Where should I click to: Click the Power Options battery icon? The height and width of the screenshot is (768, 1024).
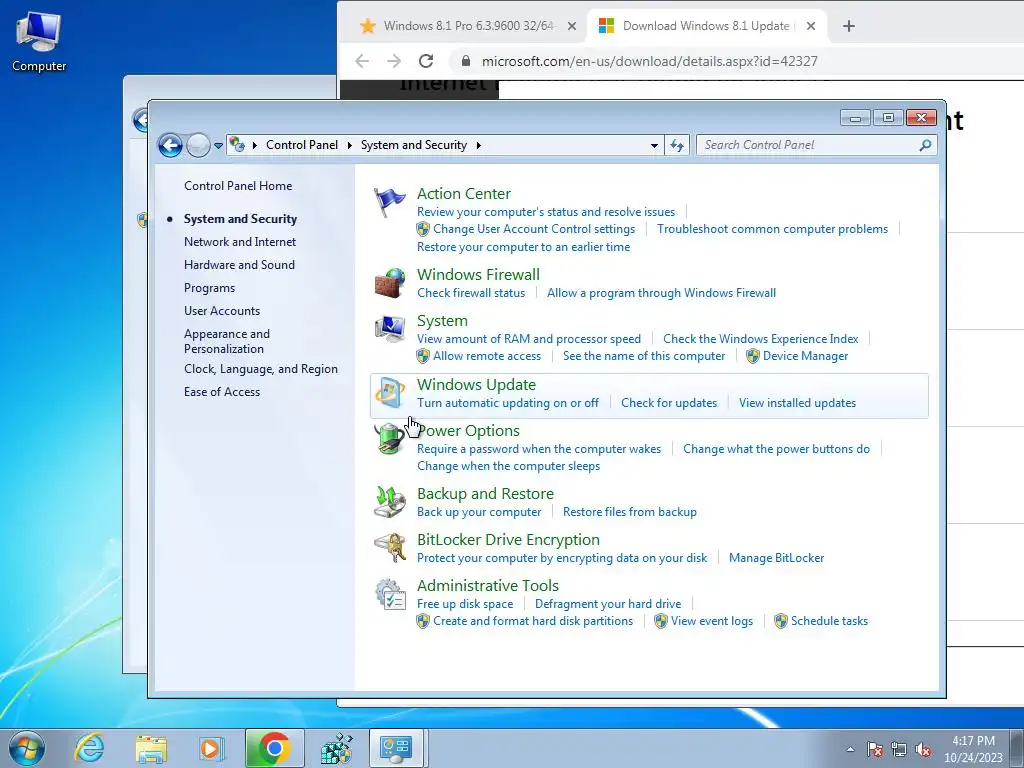[390, 439]
